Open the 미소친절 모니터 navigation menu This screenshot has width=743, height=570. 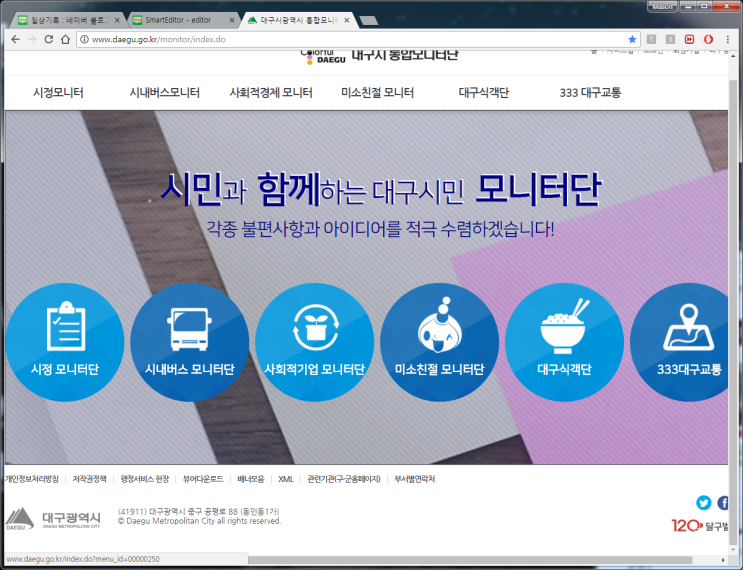pos(378,92)
